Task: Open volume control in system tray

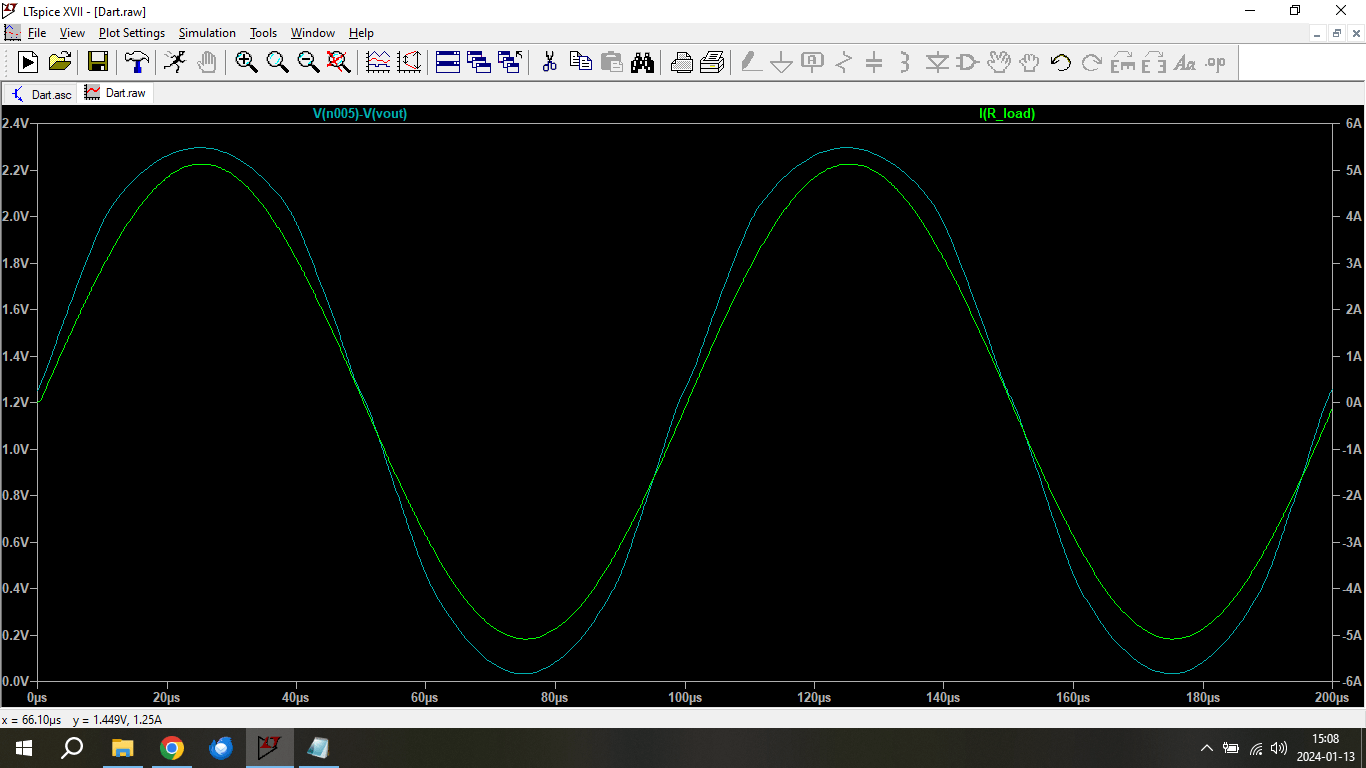Action: coord(1279,748)
